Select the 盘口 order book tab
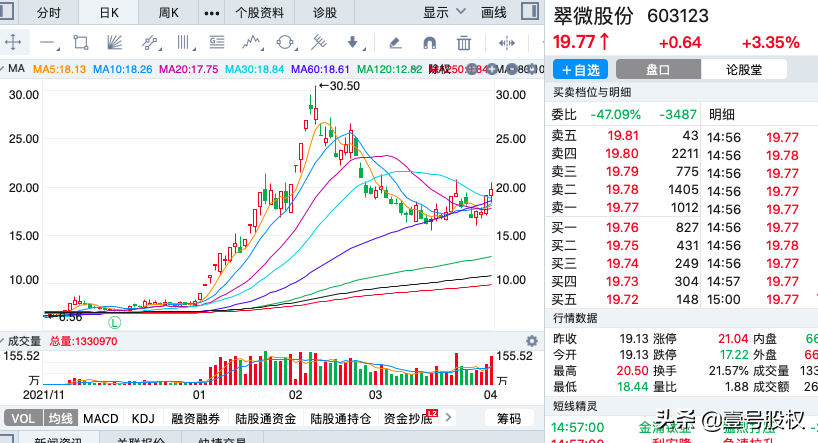 [658, 69]
